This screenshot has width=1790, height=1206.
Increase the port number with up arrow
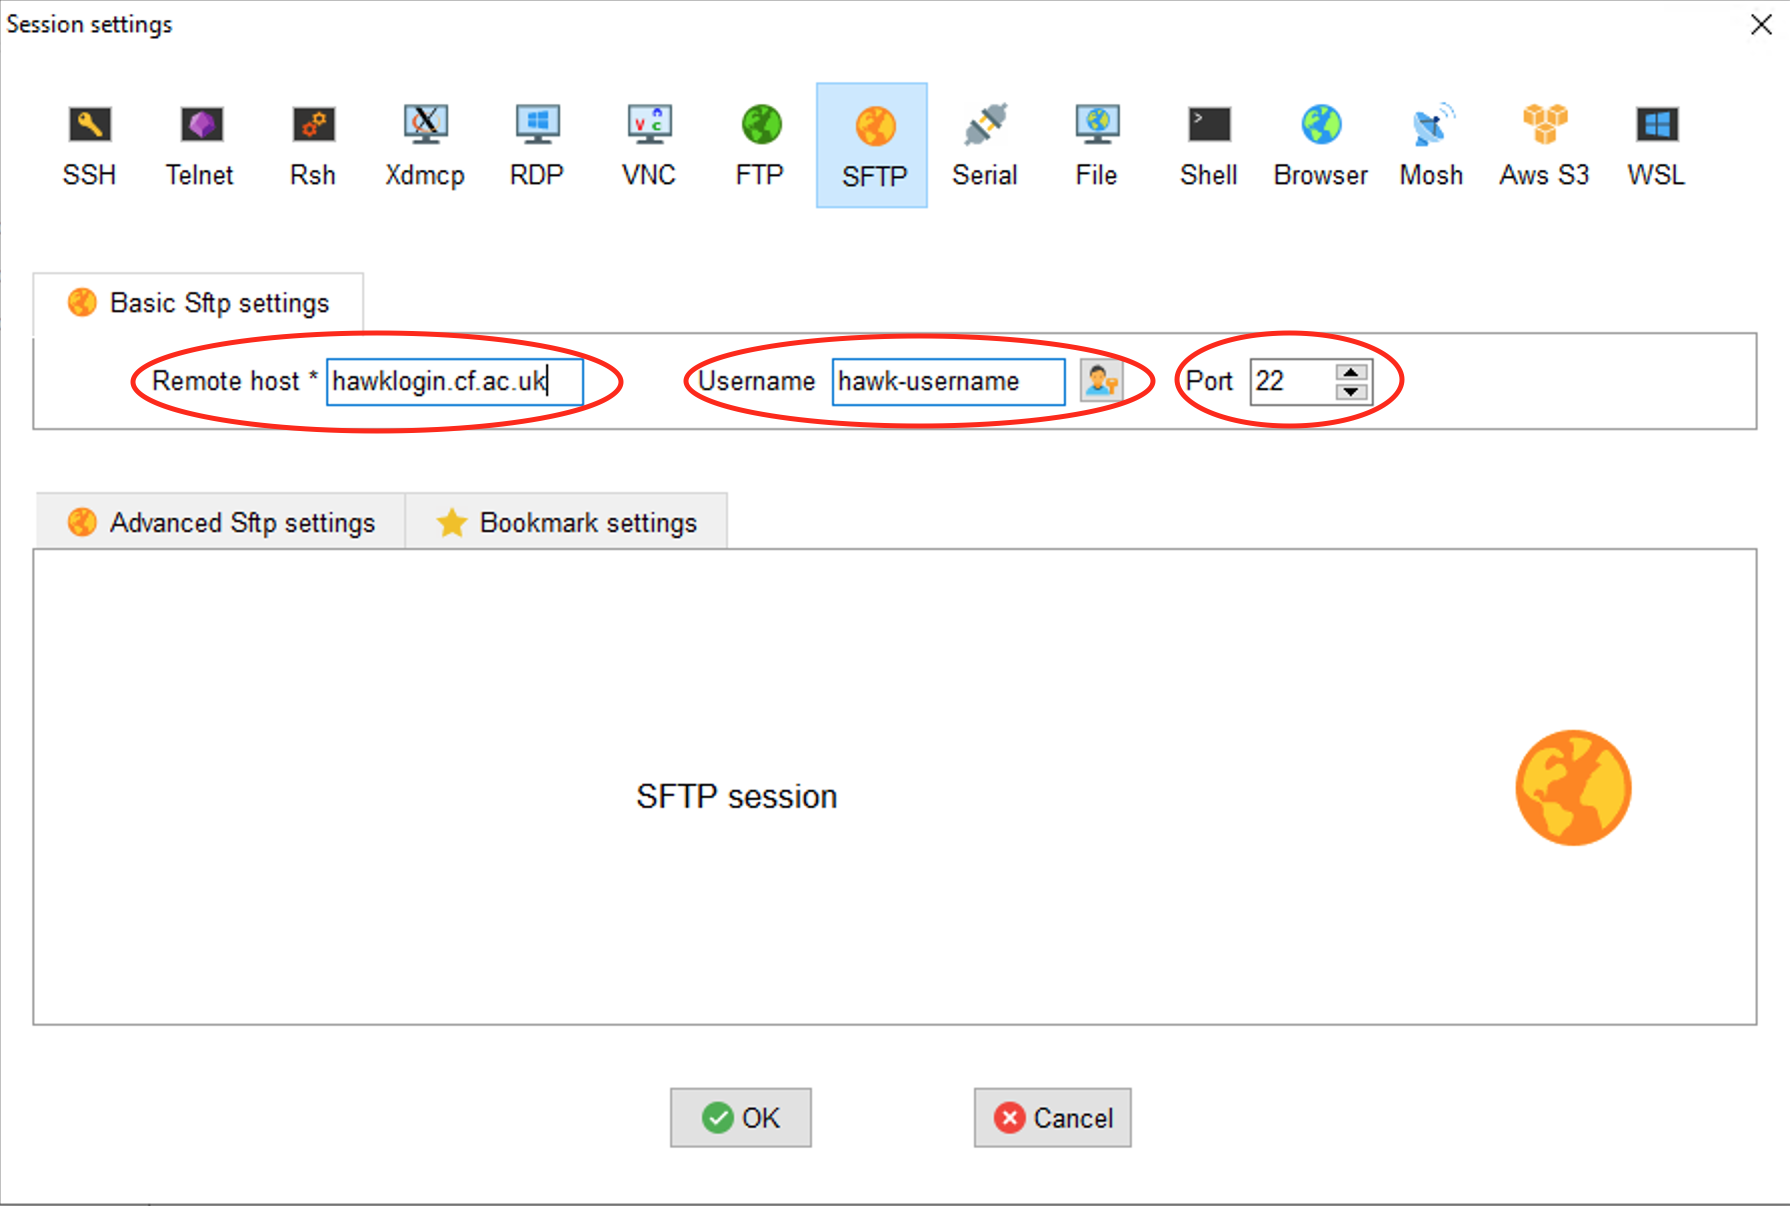pyautogui.click(x=1351, y=372)
